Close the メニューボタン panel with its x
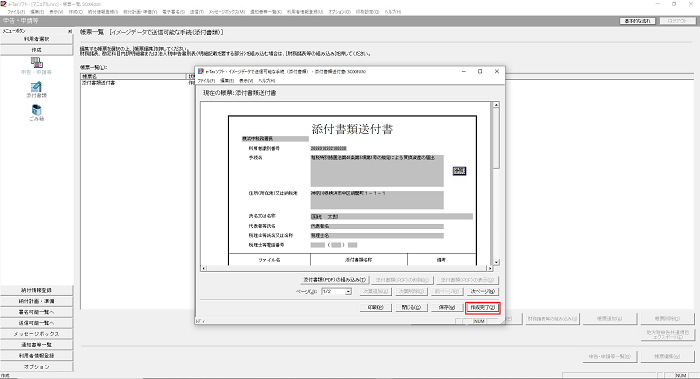The width and height of the screenshot is (700, 379). coord(70,31)
